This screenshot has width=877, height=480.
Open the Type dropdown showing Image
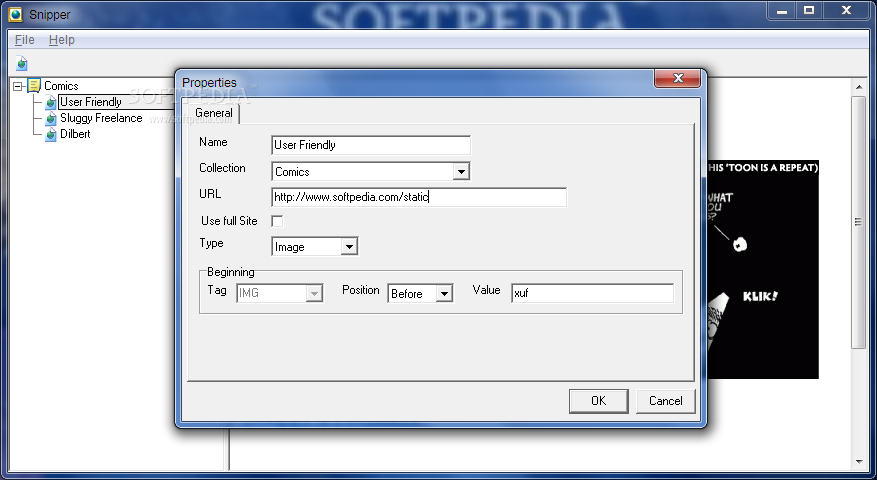pos(349,247)
